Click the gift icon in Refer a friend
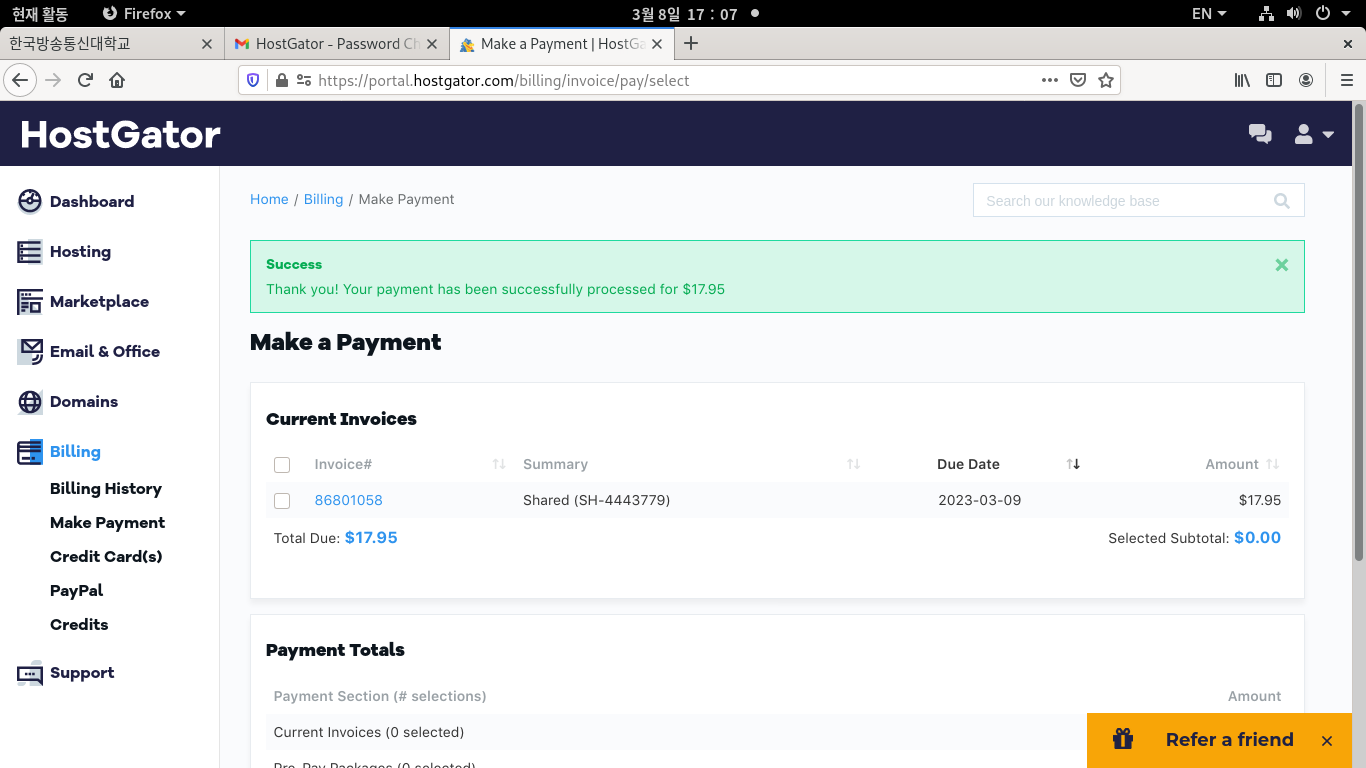 point(1123,739)
